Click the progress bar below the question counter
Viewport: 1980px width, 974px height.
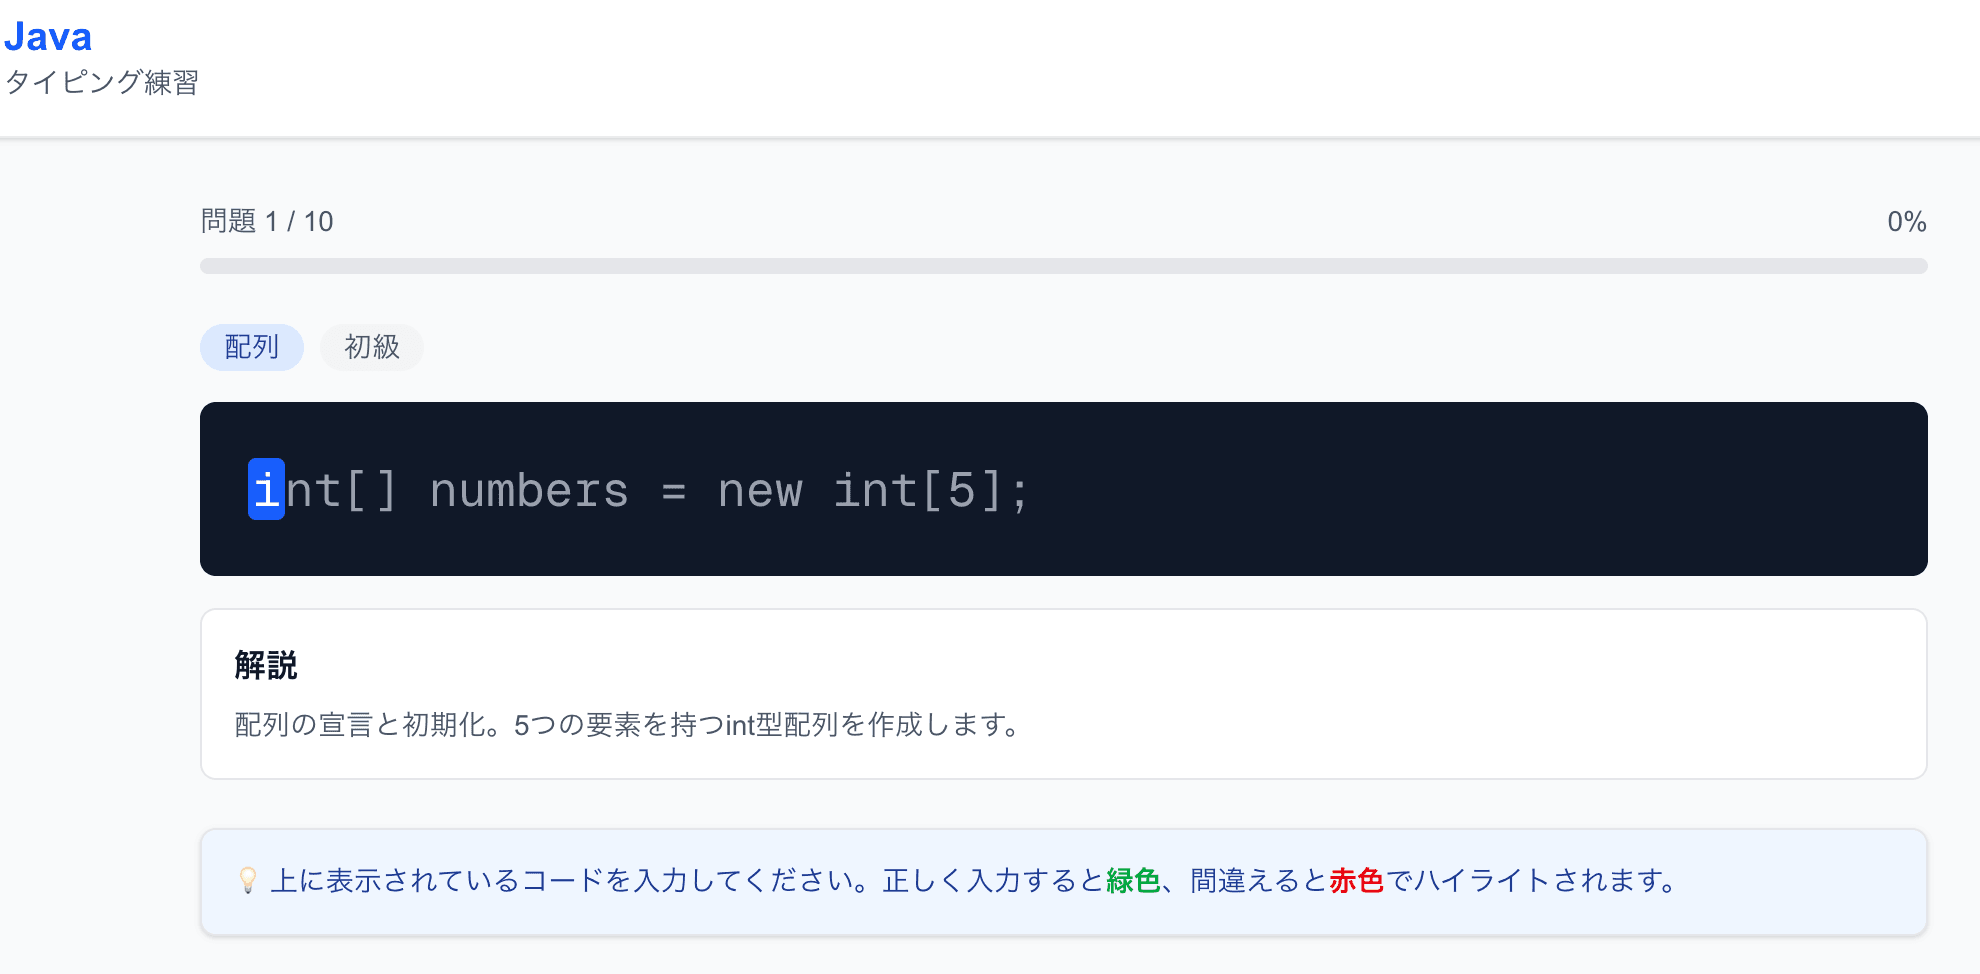[1063, 265]
